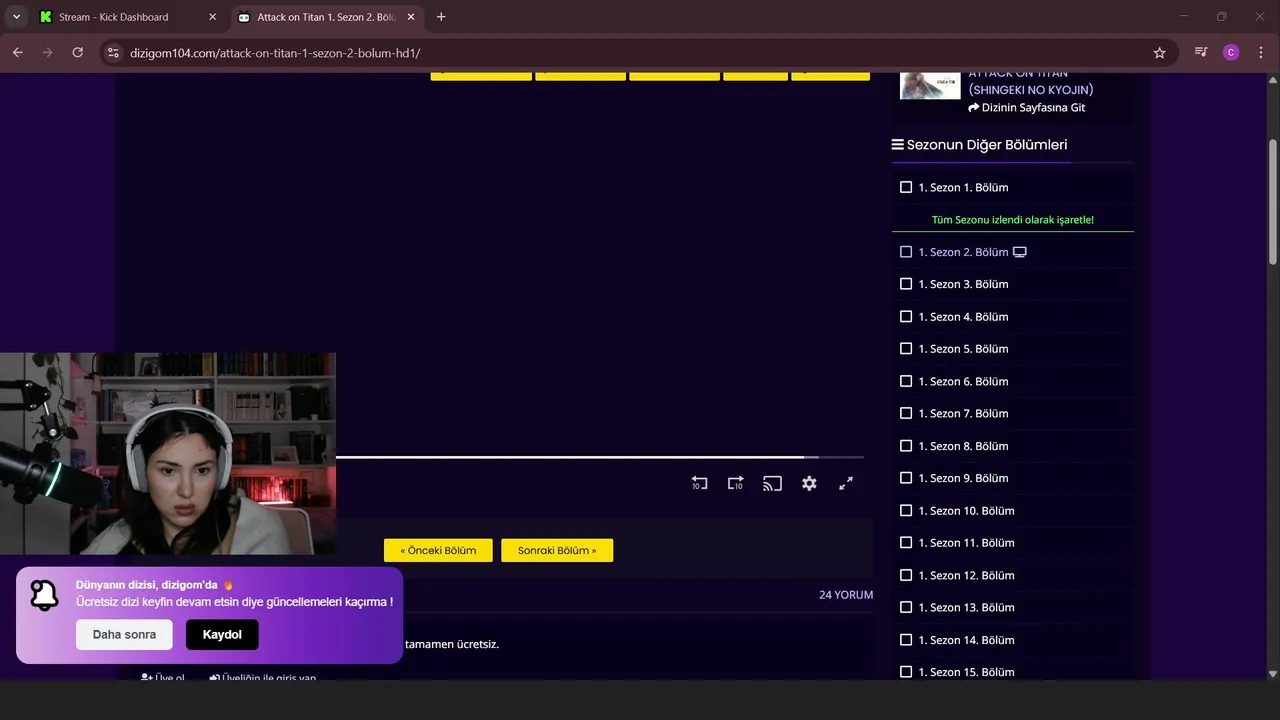Check the 1. Sezon 9. Bölüm box

point(906,478)
